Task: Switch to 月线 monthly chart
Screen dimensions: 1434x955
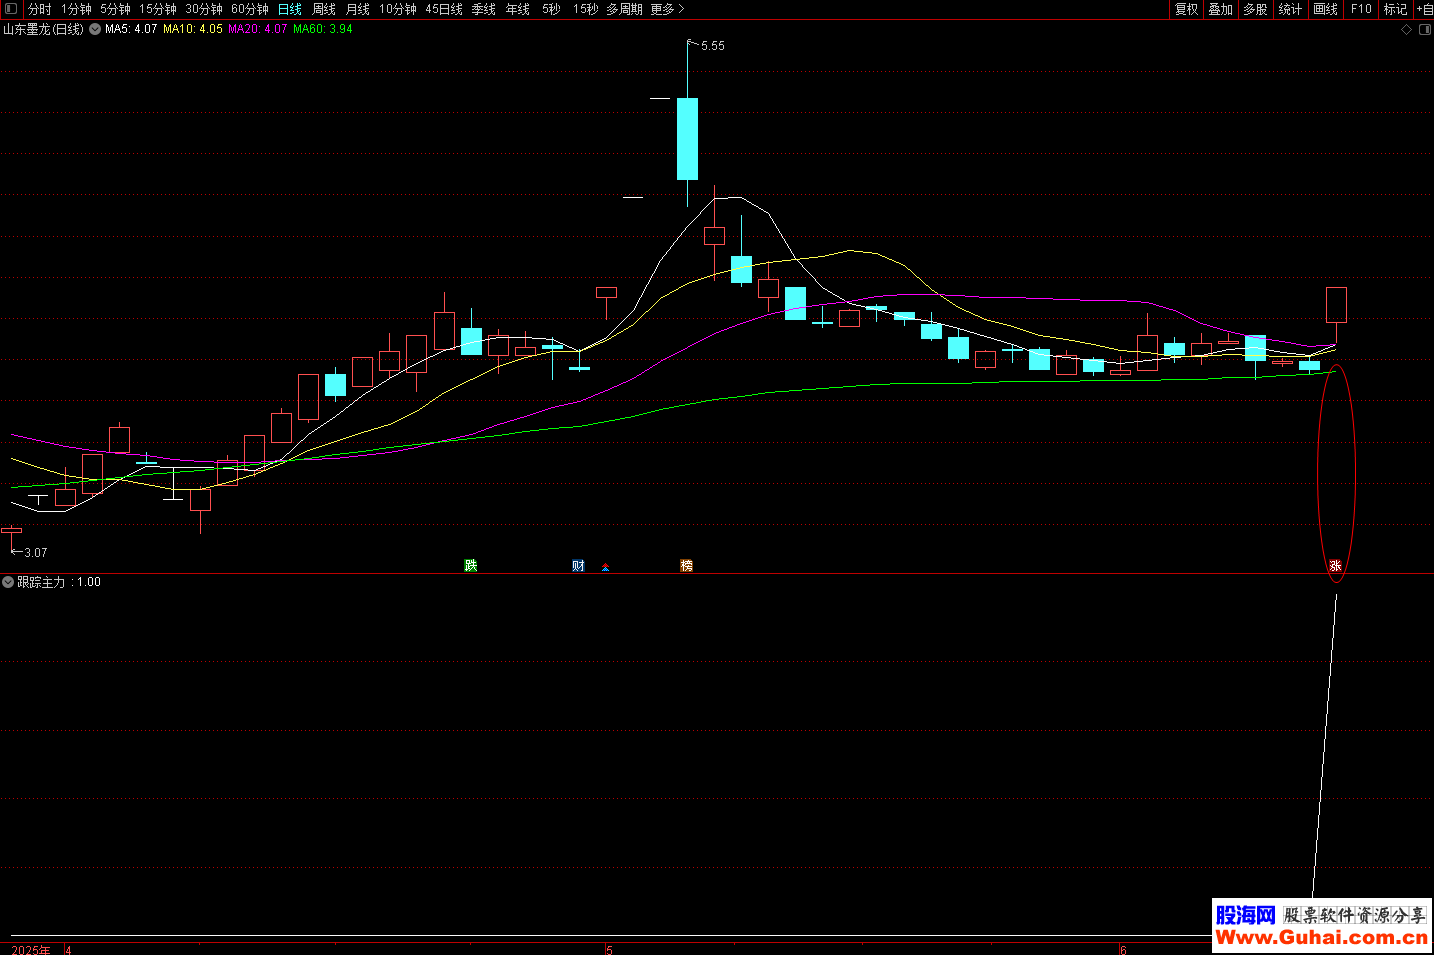Action: coord(358,9)
